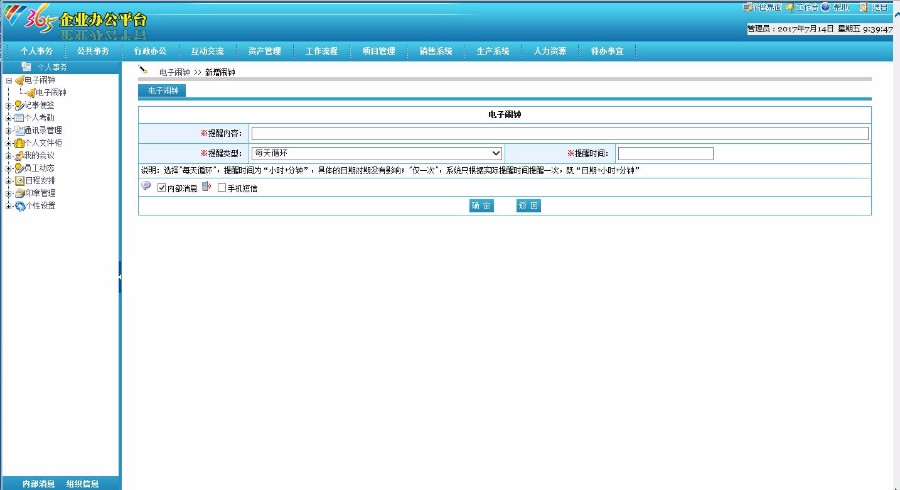Expand the 印章管理 tree node

9,194
